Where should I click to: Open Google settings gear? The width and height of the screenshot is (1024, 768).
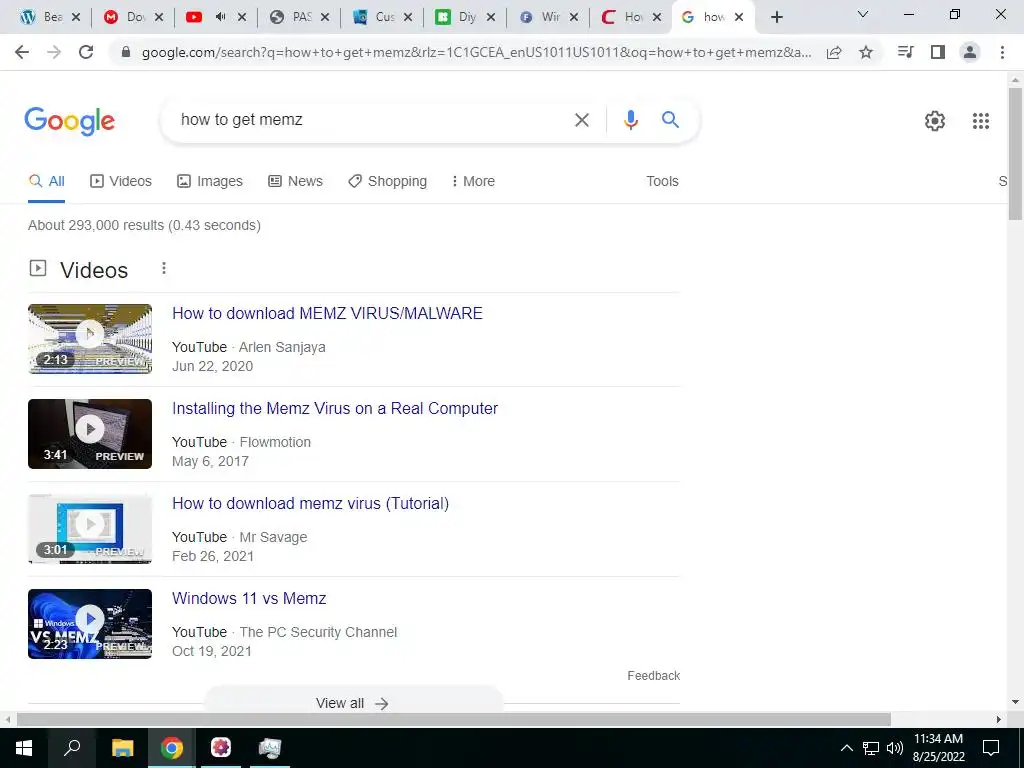935,121
